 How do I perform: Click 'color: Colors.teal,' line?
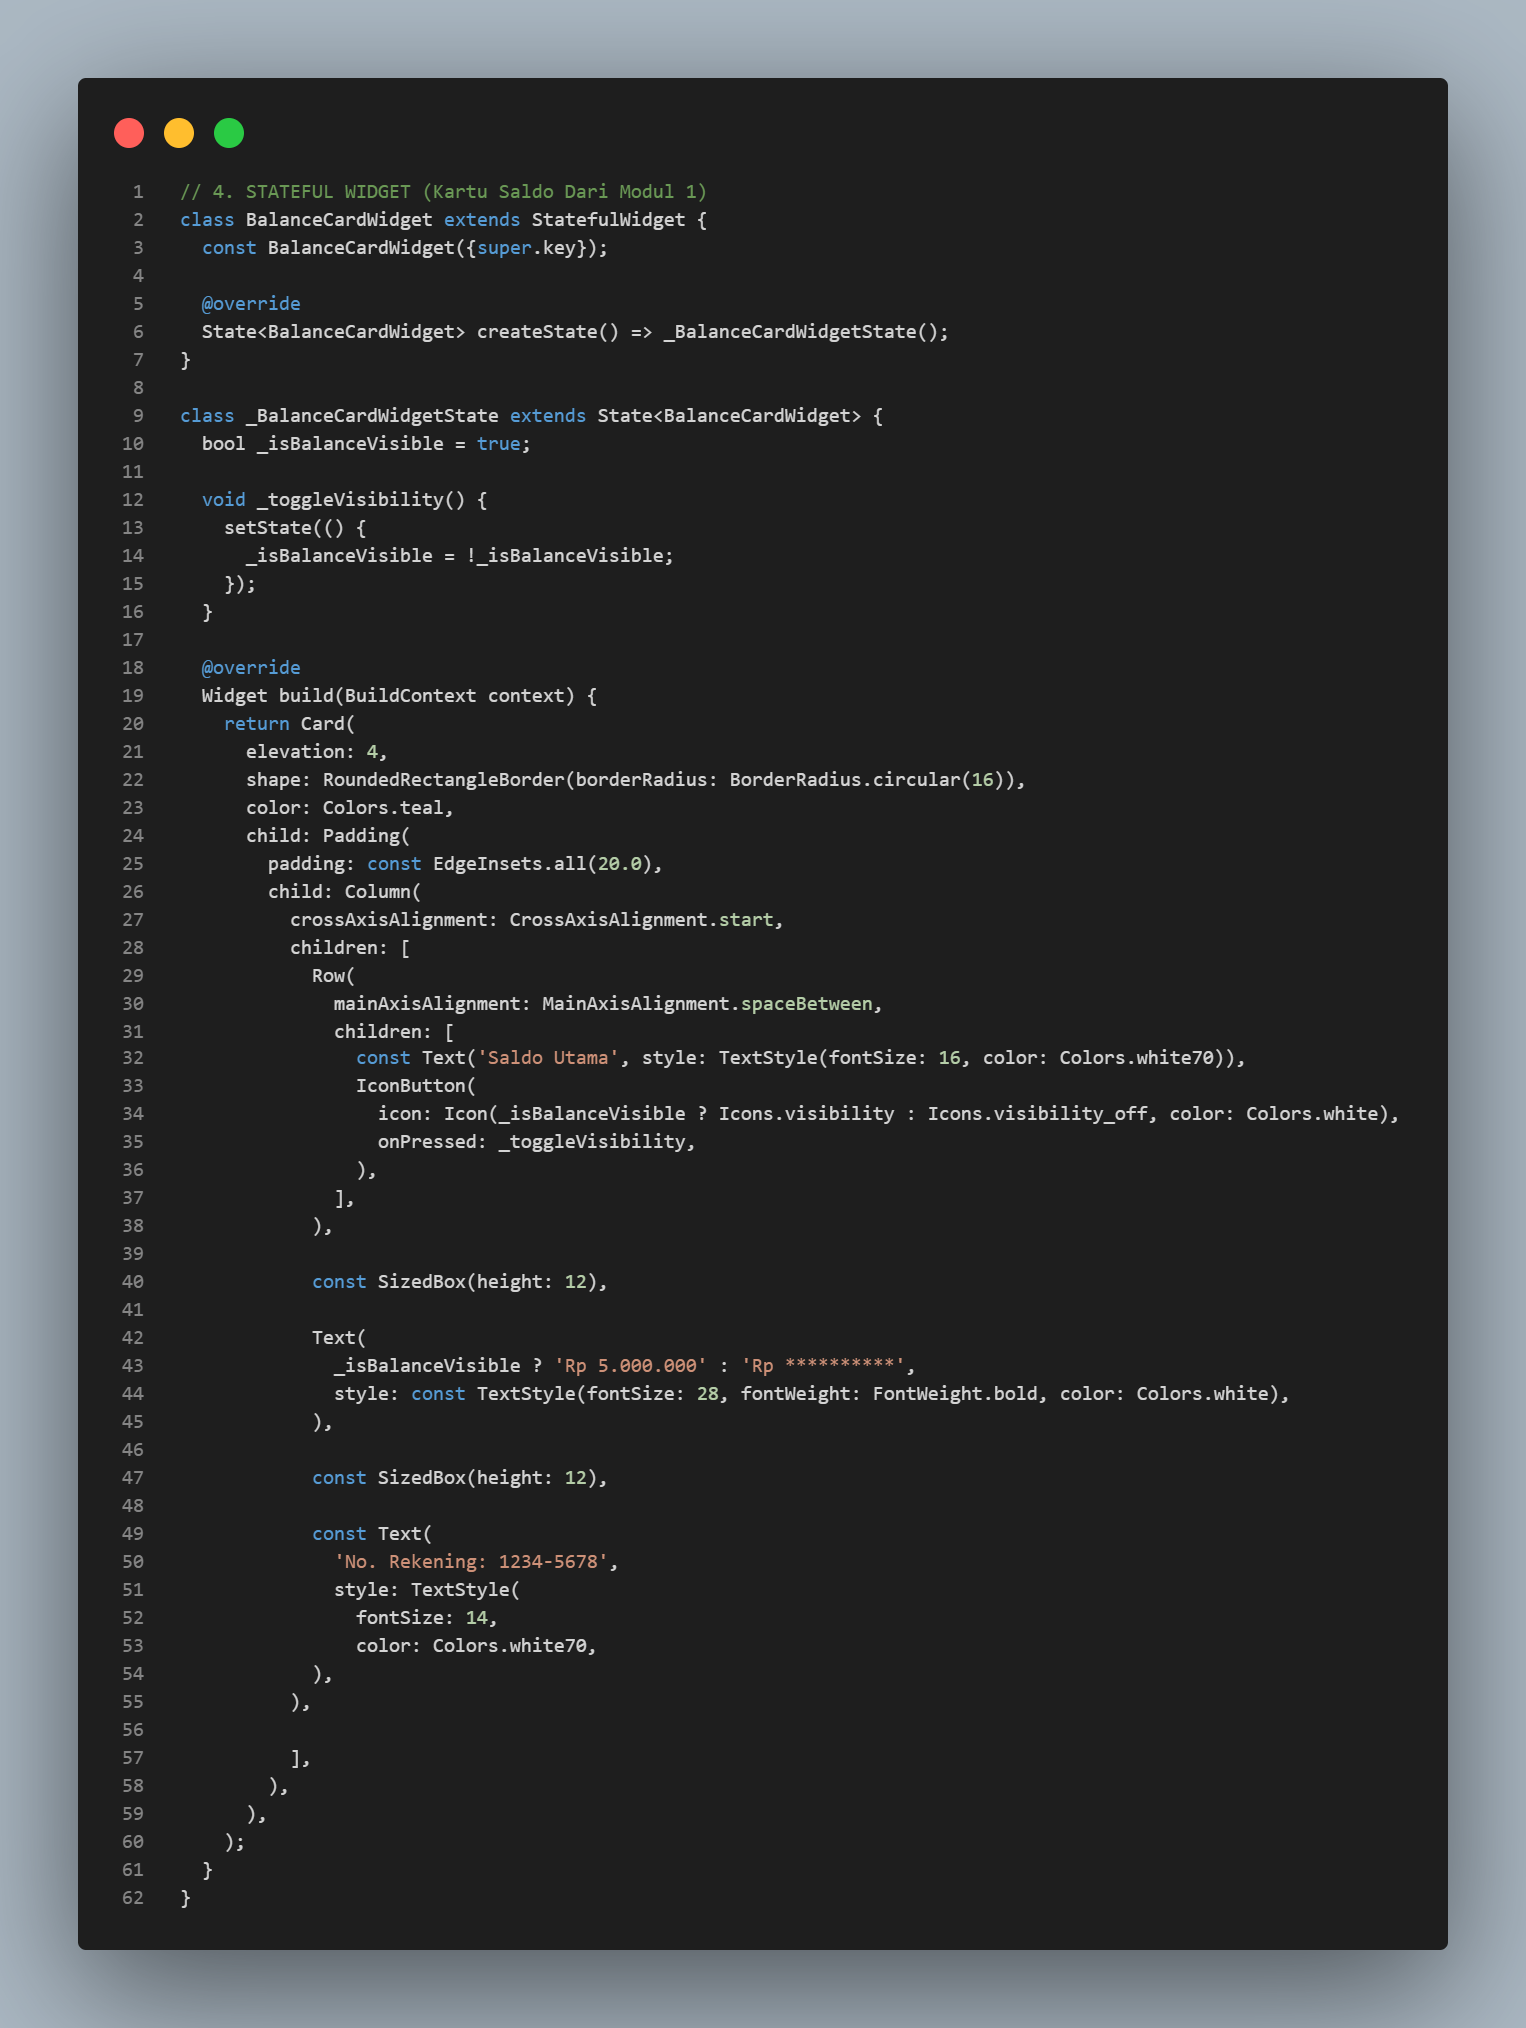coord(350,807)
